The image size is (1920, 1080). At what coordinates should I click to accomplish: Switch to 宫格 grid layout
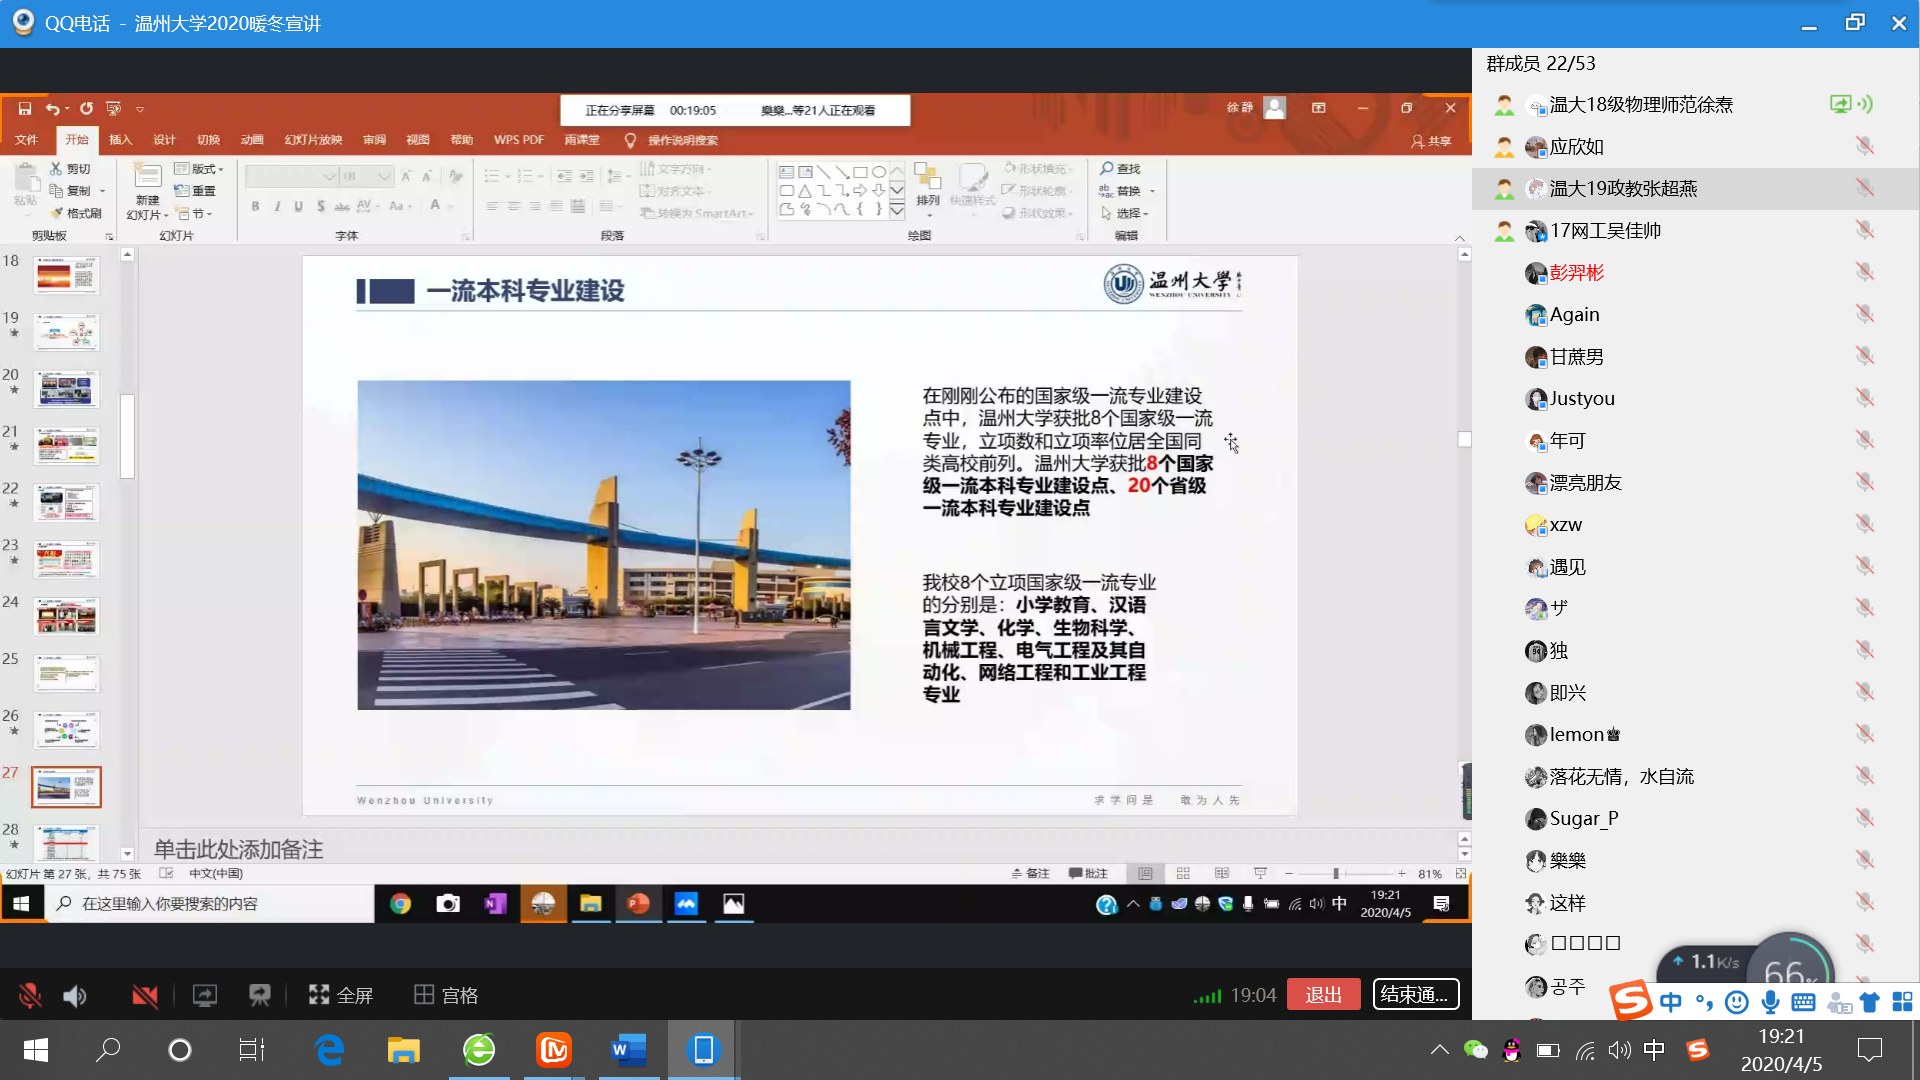pyautogui.click(x=446, y=995)
